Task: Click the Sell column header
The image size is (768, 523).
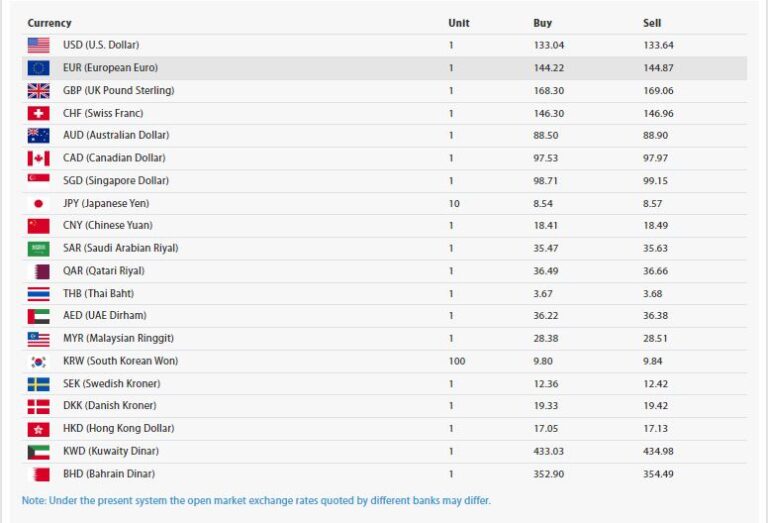Action: [x=652, y=23]
